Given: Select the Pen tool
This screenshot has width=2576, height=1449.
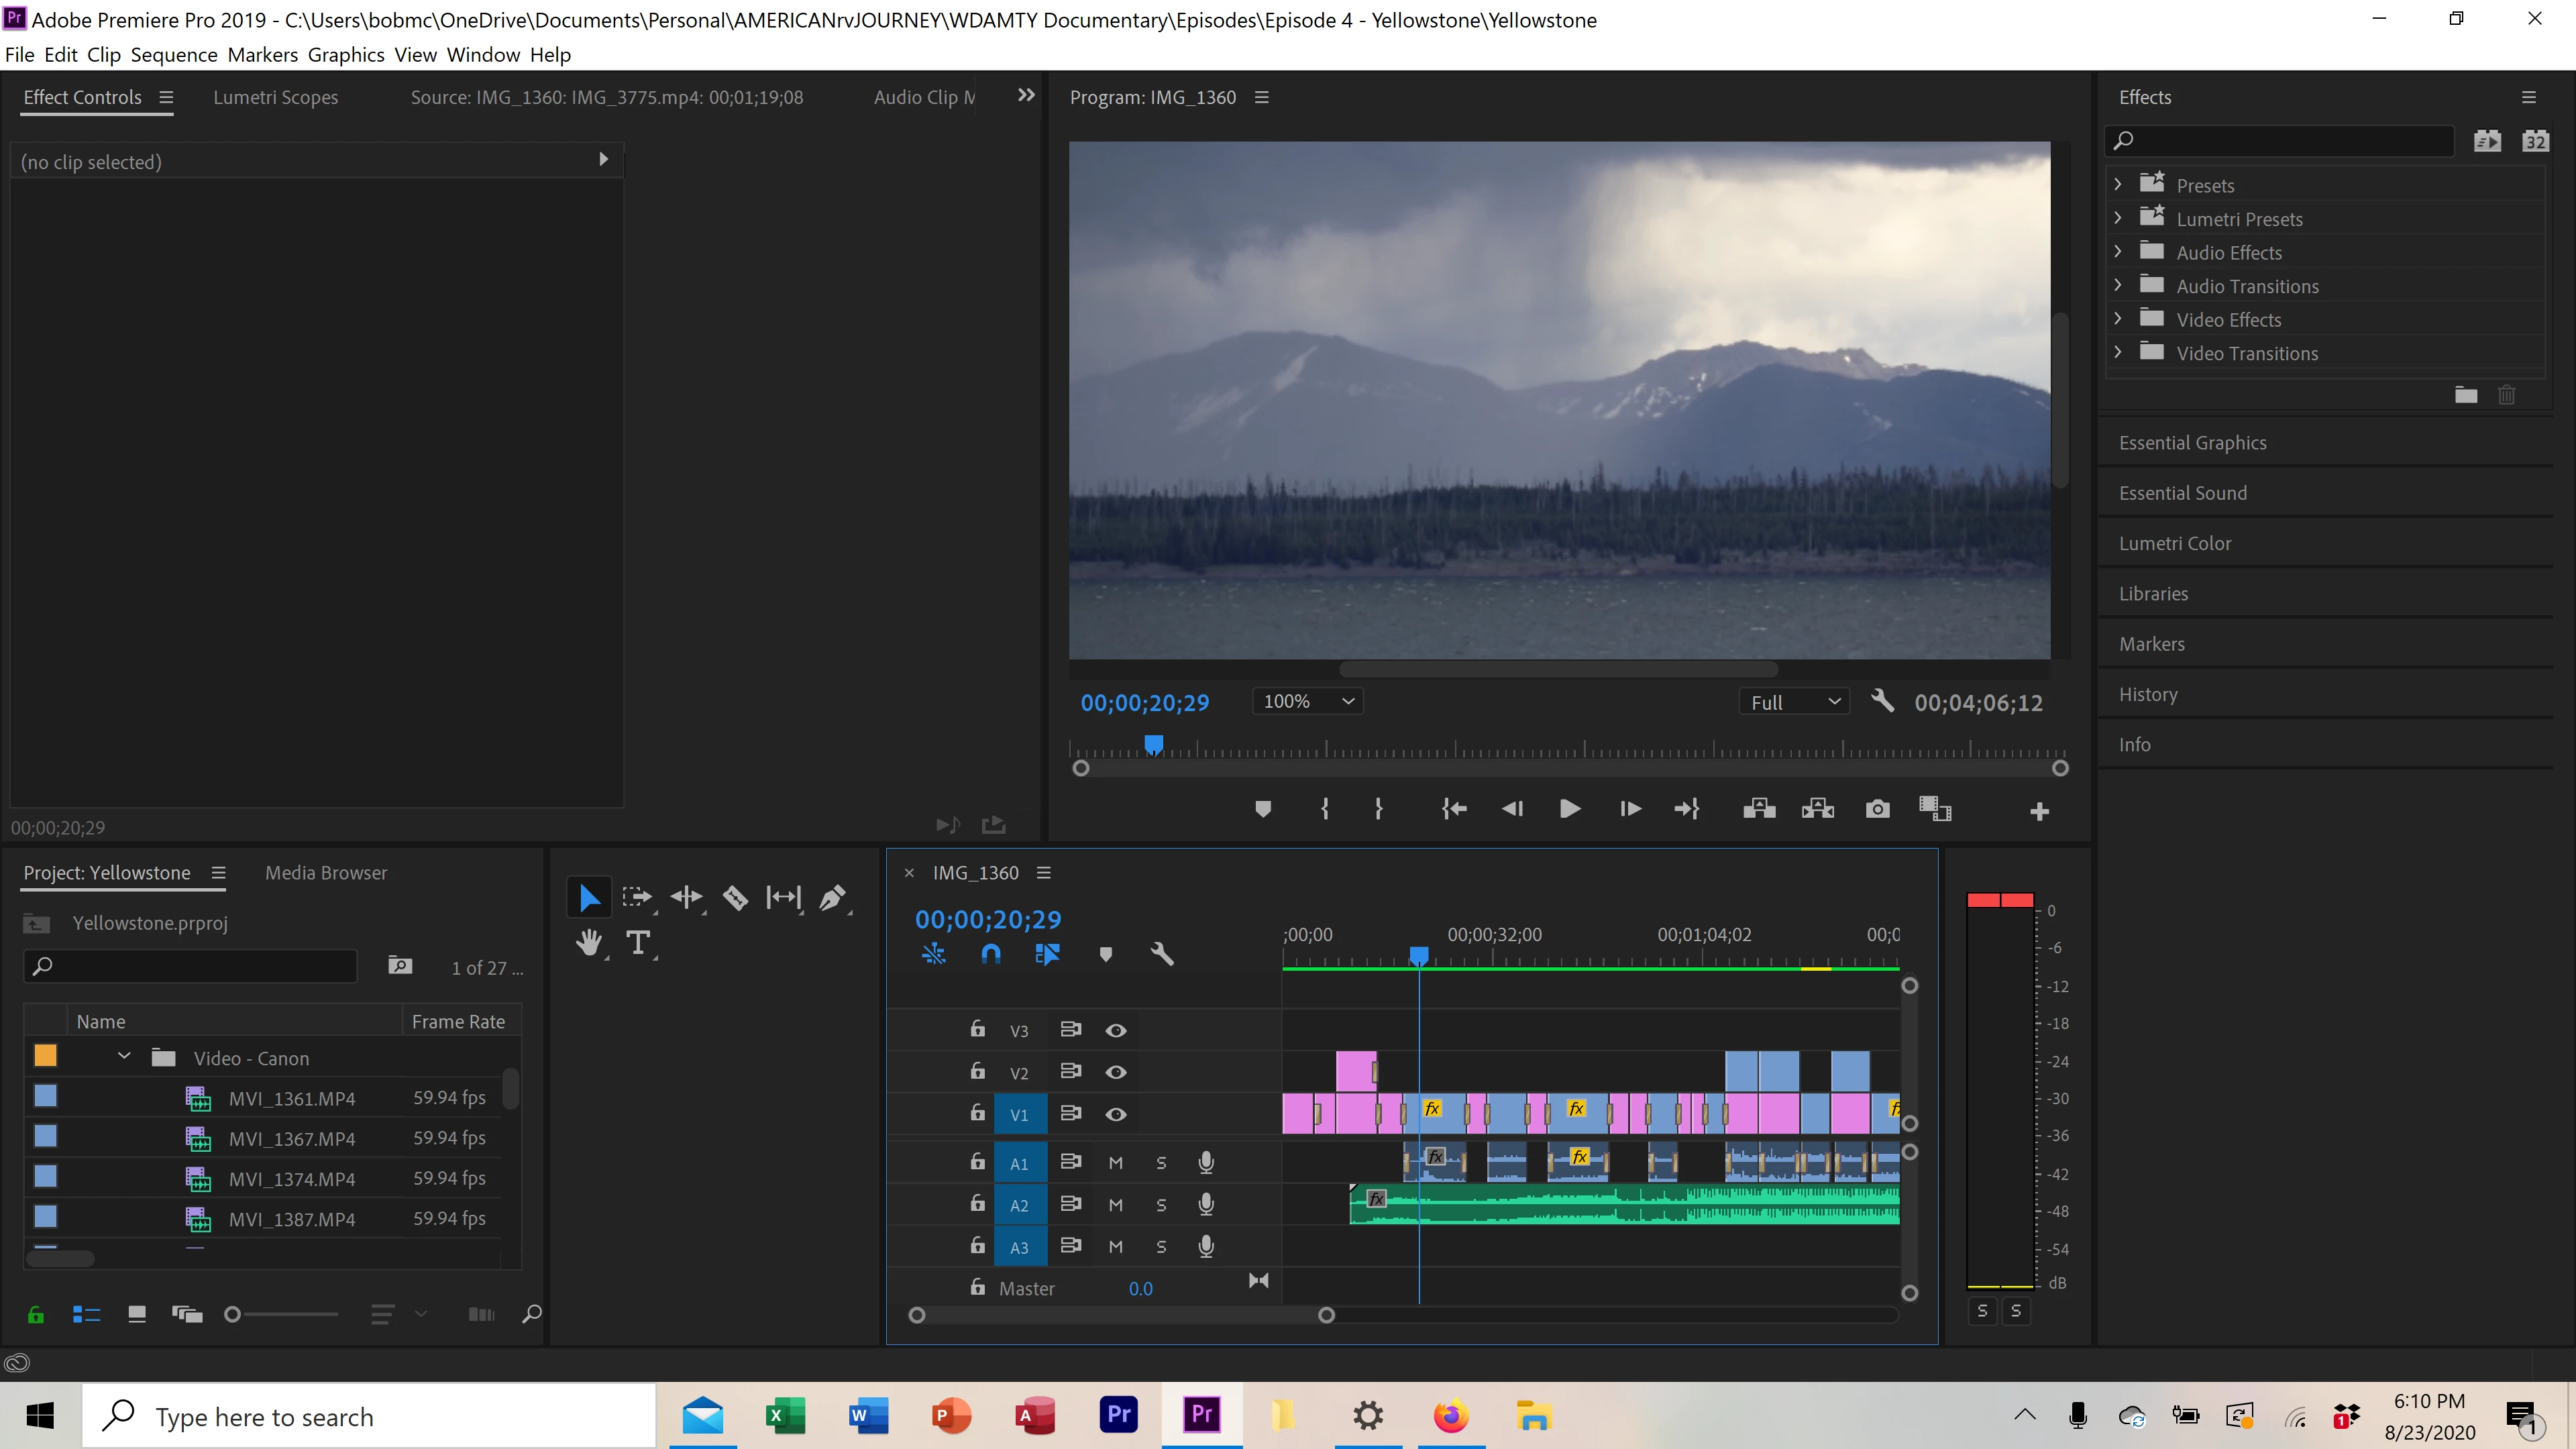Looking at the screenshot, I should click(832, 898).
